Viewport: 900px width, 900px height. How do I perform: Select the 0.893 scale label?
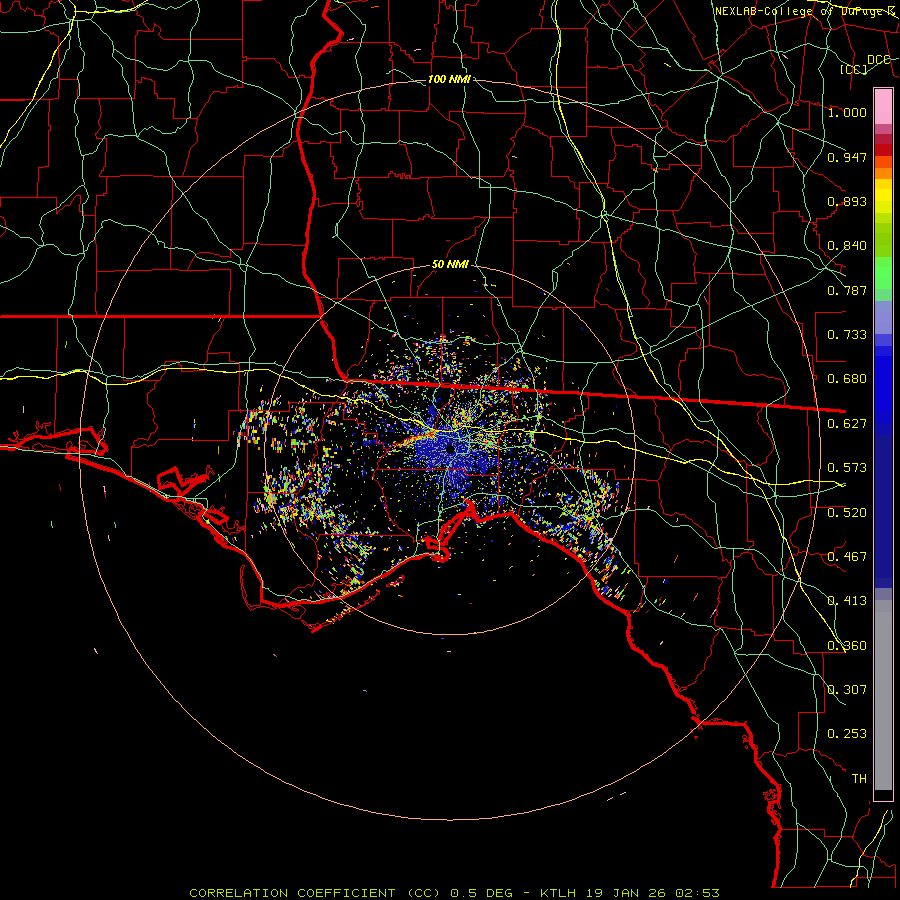click(847, 201)
